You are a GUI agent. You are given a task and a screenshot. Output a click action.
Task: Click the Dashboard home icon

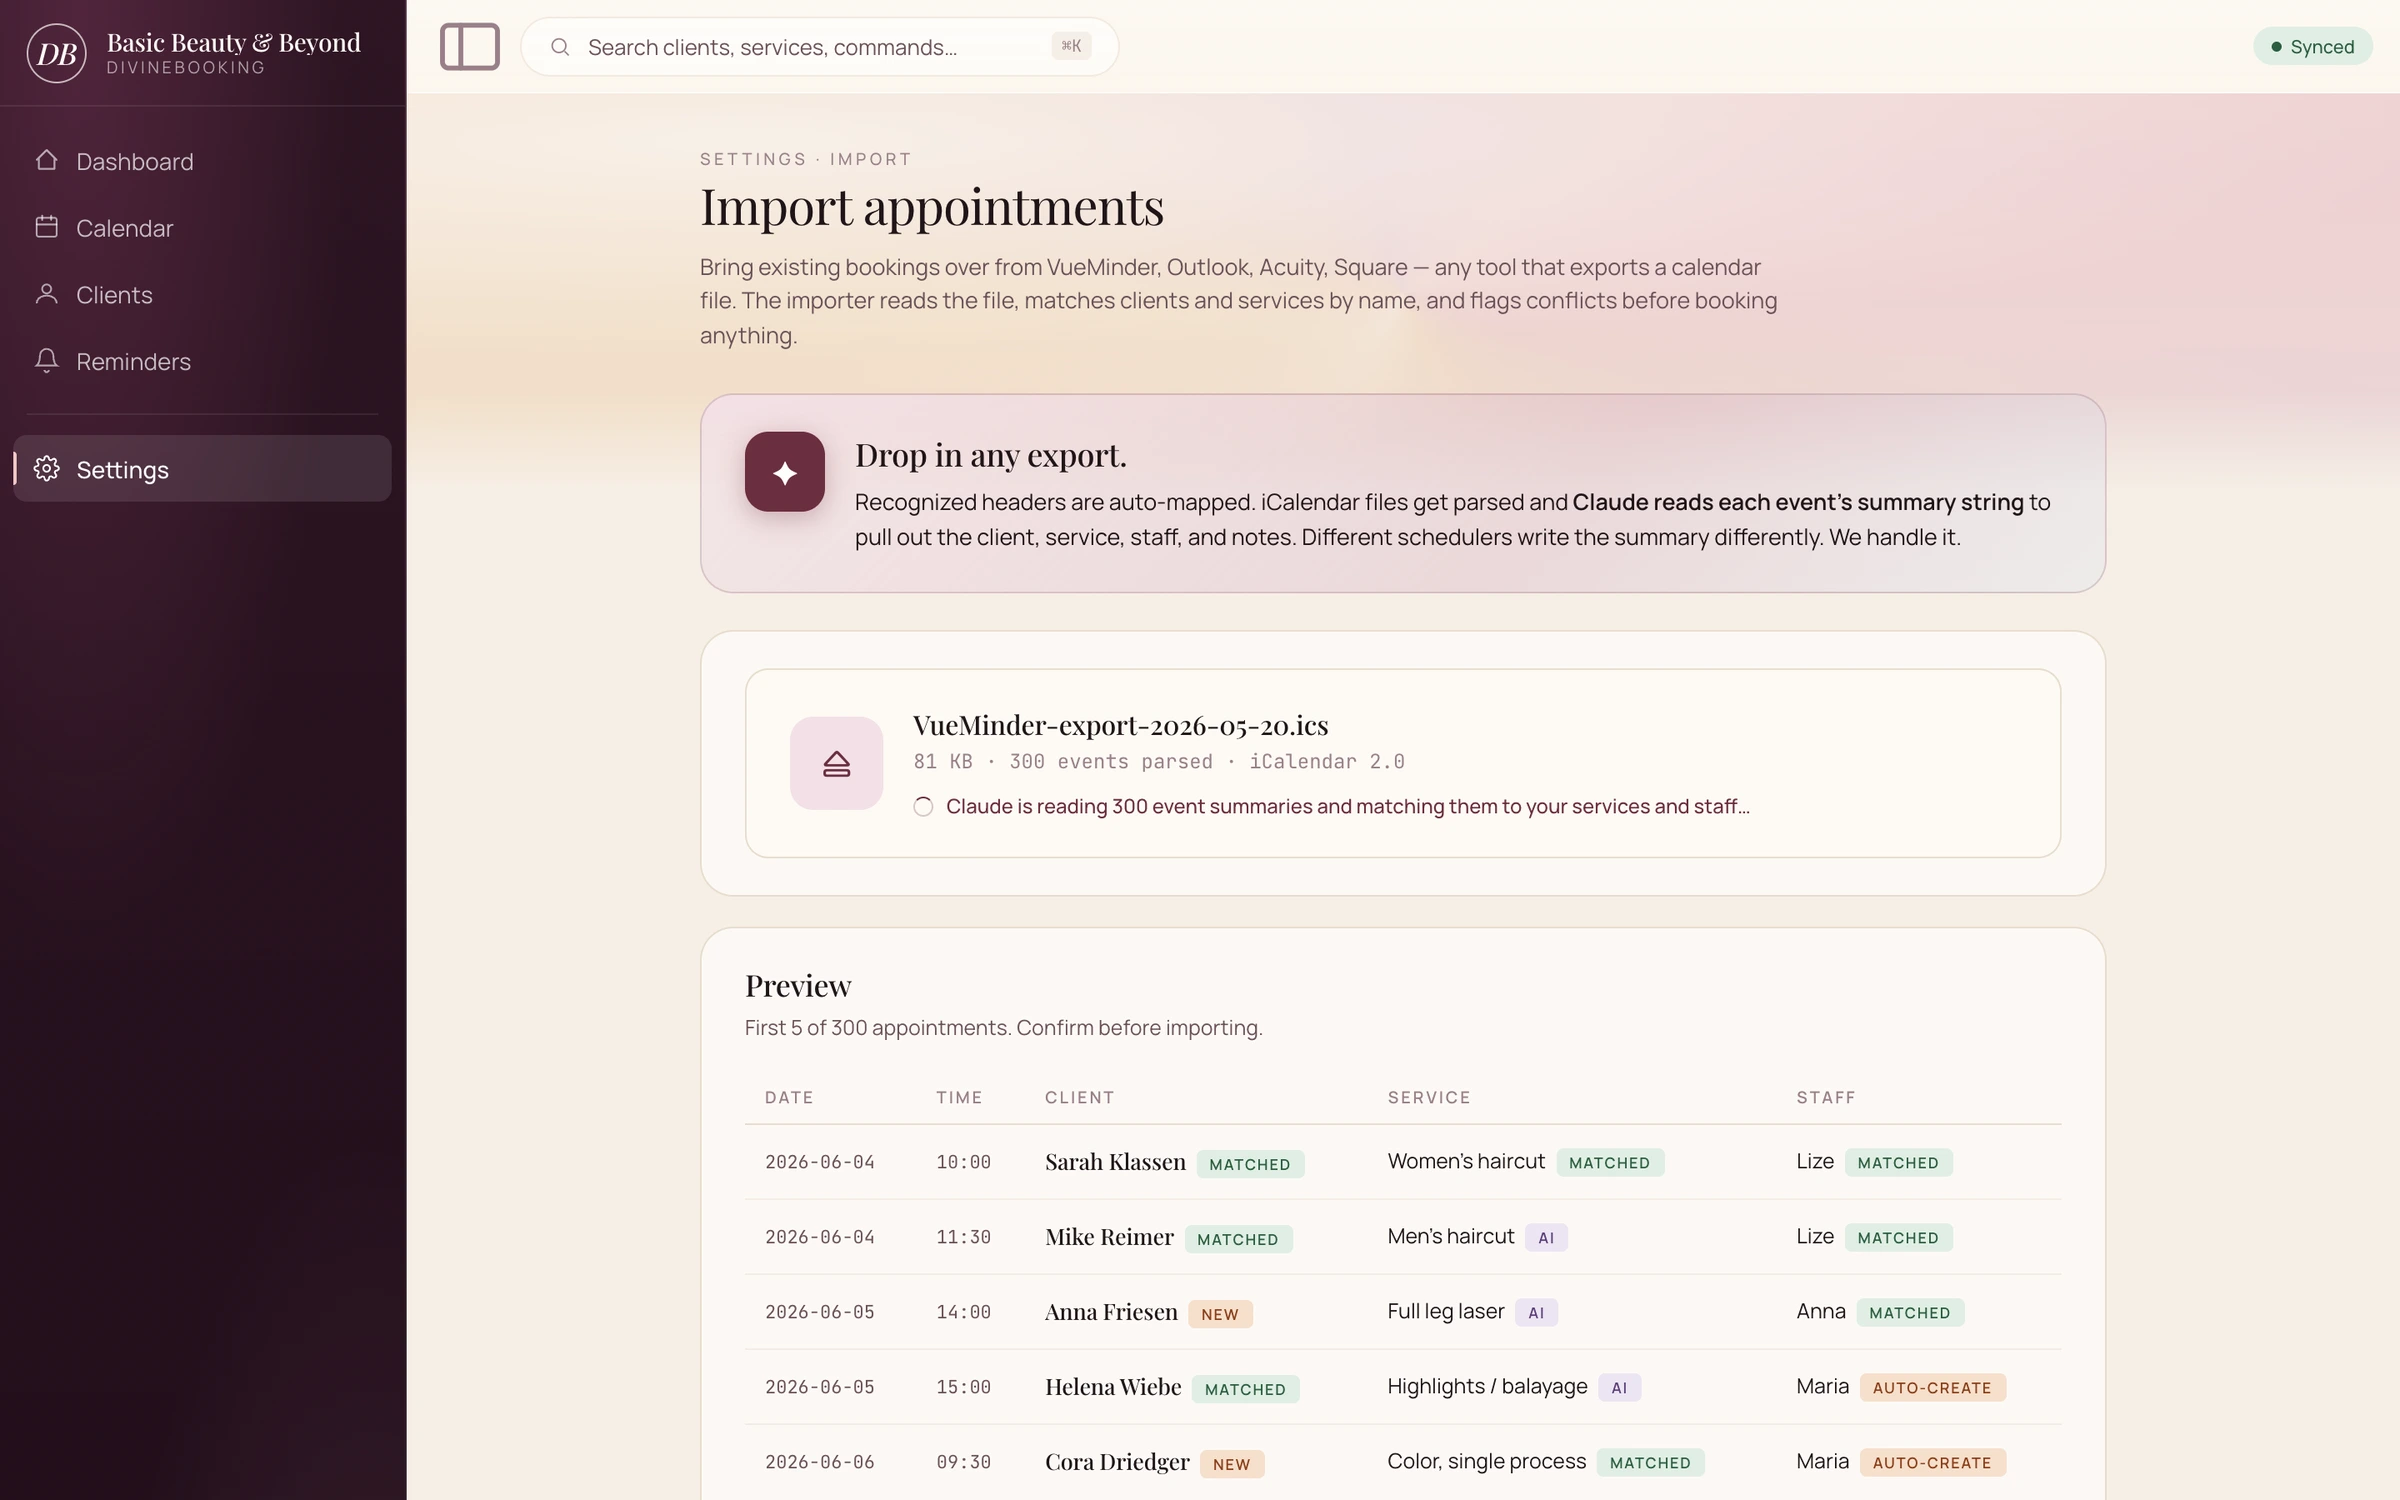coord(46,160)
